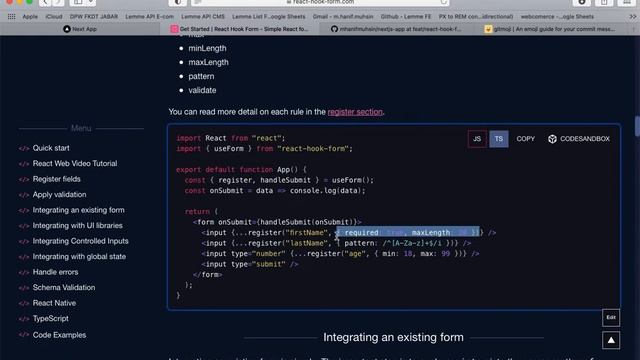The width and height of the screenshot is (640, 360).
Task: Click the icon beside Register fields
Action: click(x=24, y=179)
